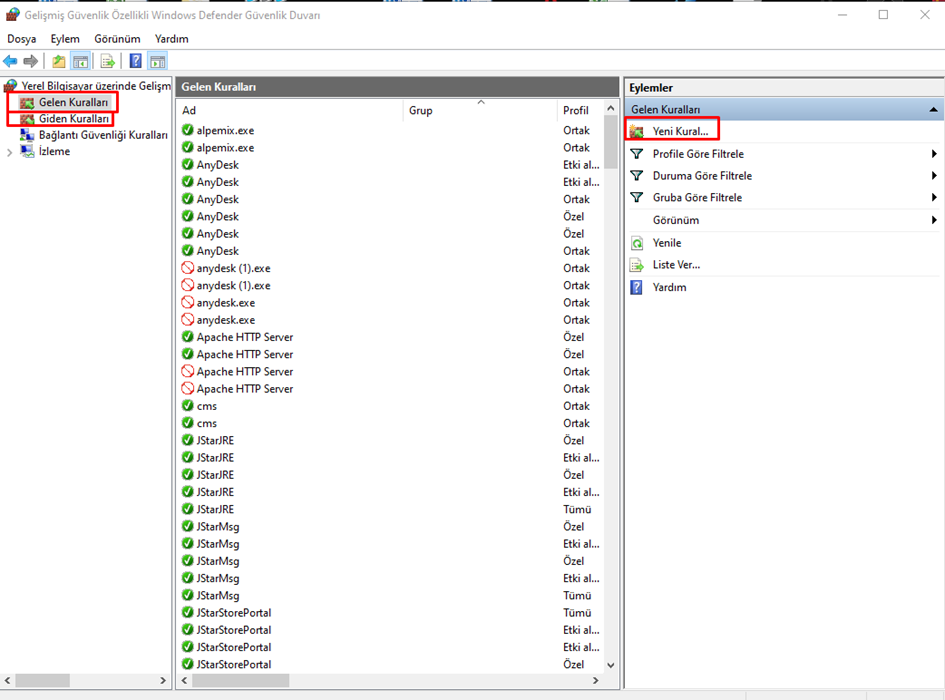Click the Yeni Kural icon in Eylemler

coord(636,131)
